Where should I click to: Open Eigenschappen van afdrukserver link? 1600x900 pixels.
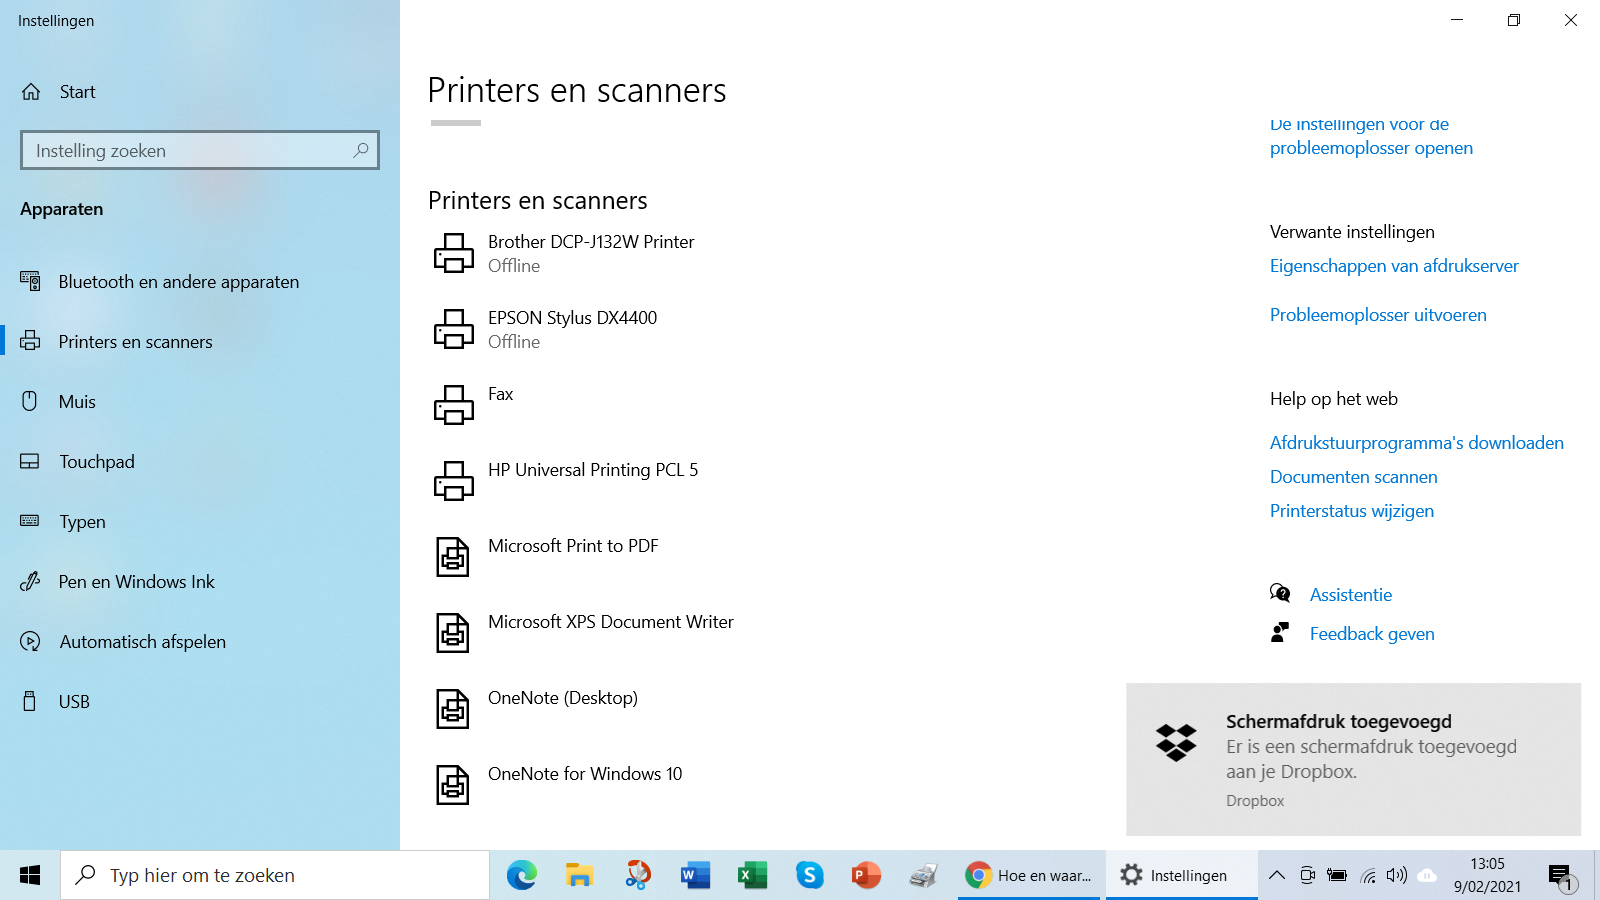point(1394,266)
